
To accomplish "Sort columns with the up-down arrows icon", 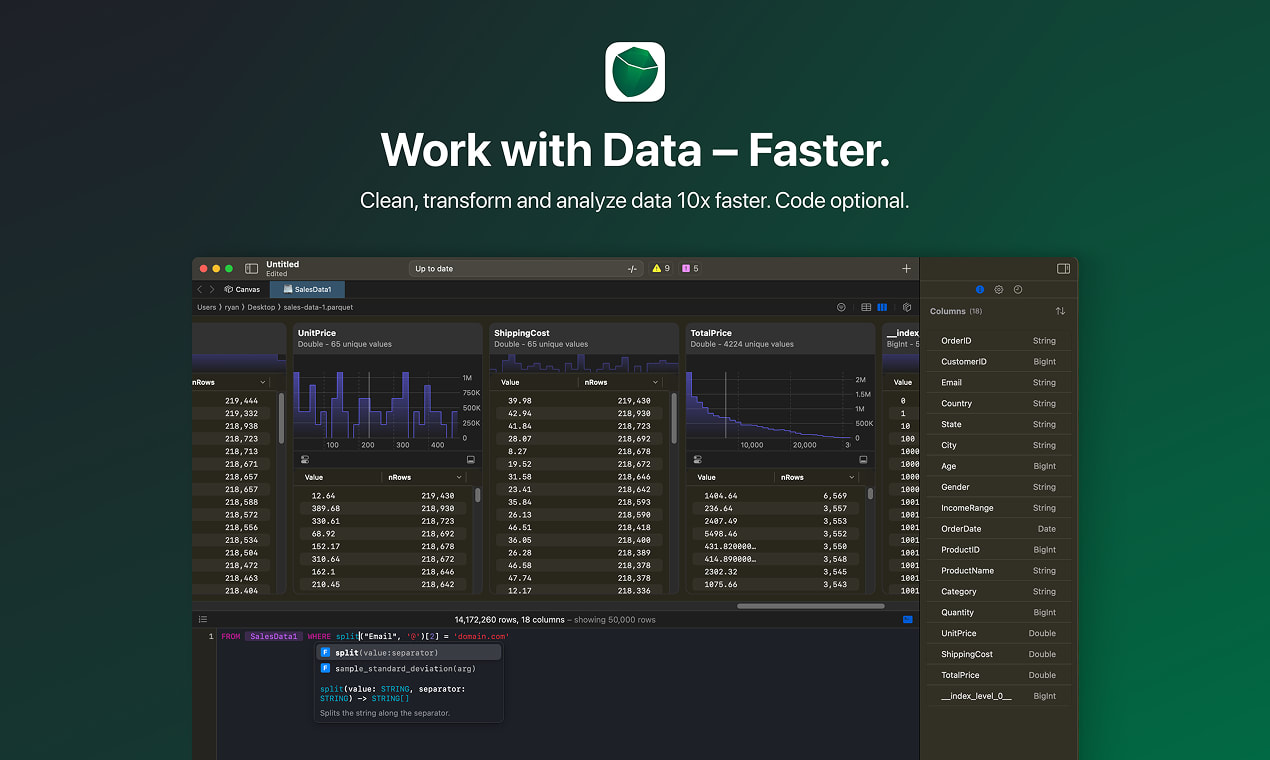I will 1060,311.
